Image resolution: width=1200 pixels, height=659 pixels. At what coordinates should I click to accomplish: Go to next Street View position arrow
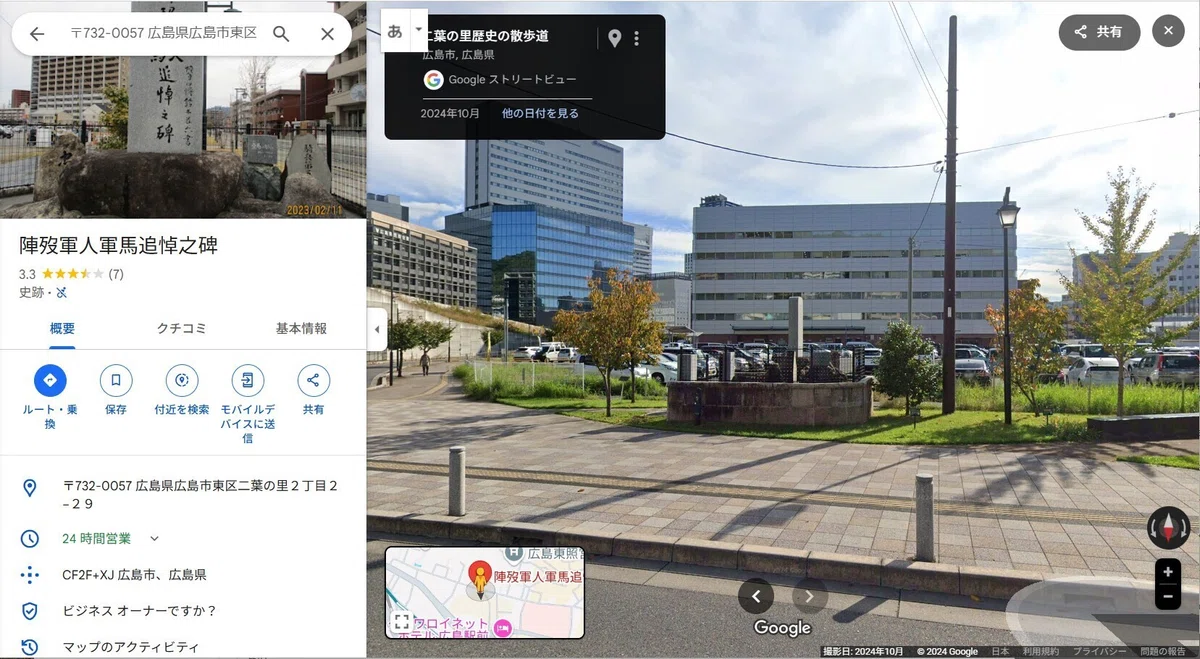[810, 597]
